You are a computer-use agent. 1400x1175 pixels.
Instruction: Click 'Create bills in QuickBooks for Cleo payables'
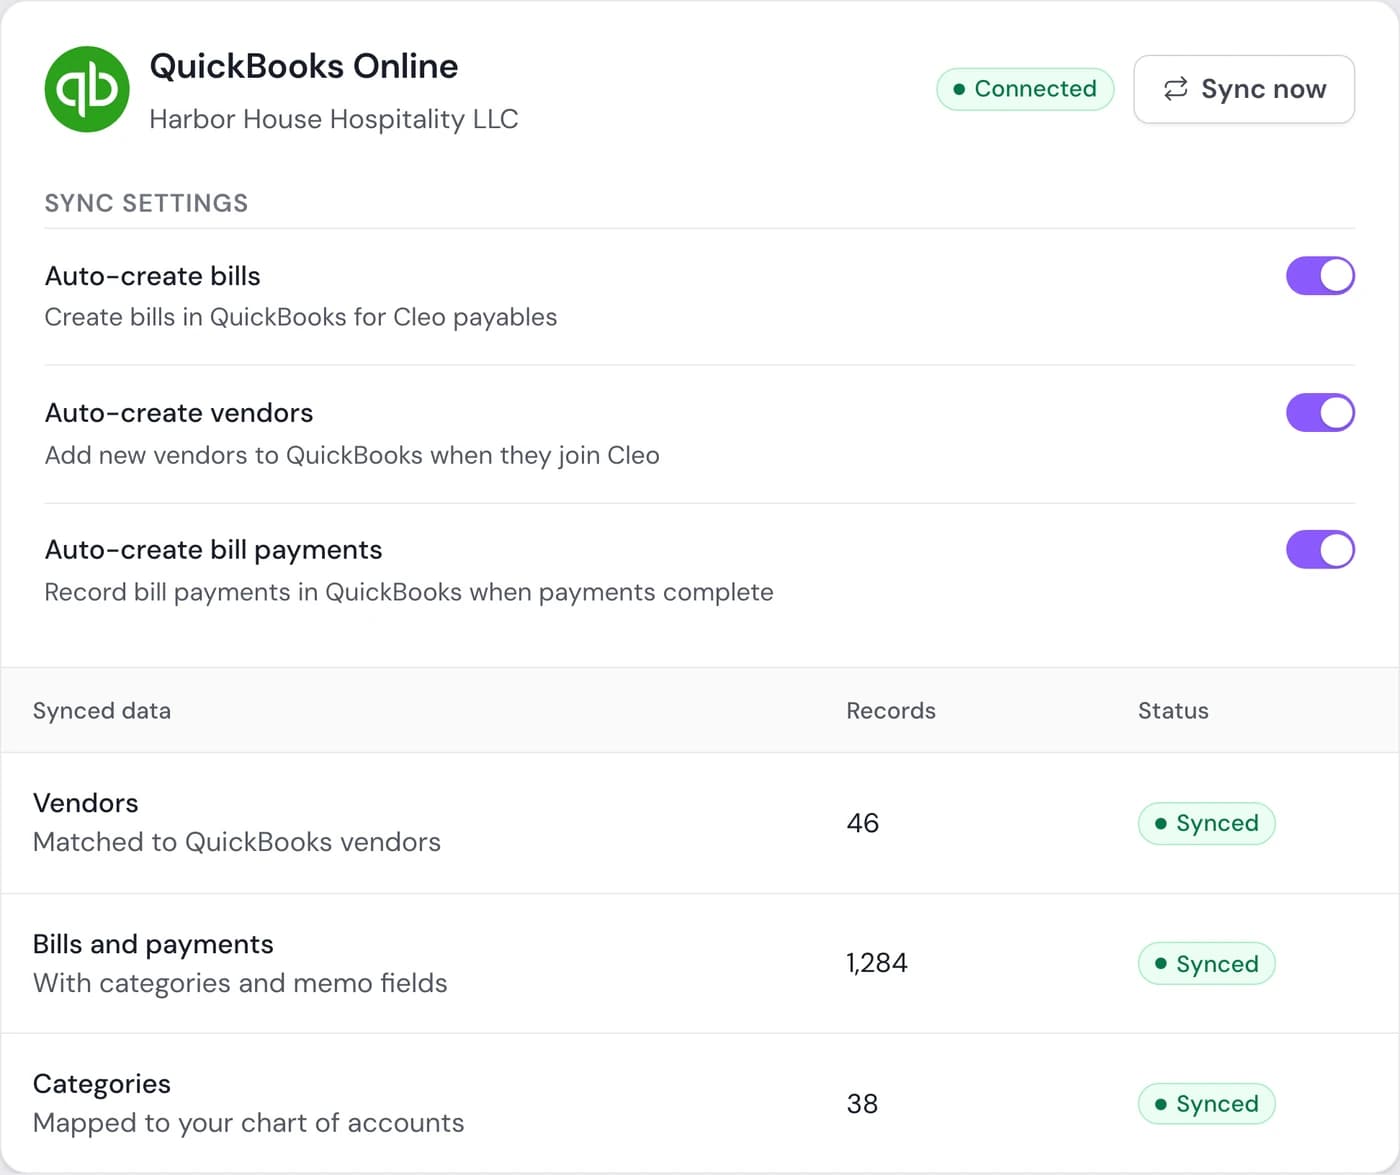point(301,317)
